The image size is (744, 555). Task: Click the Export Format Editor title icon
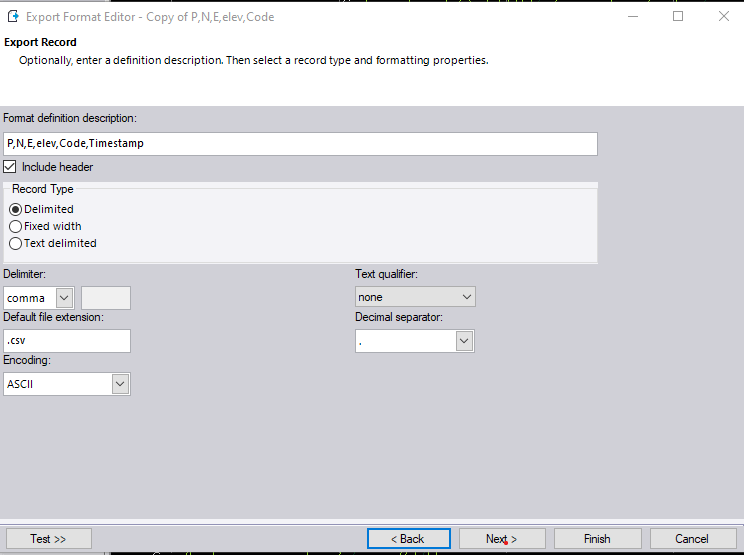pyautogui.click(x=13, y=17)
